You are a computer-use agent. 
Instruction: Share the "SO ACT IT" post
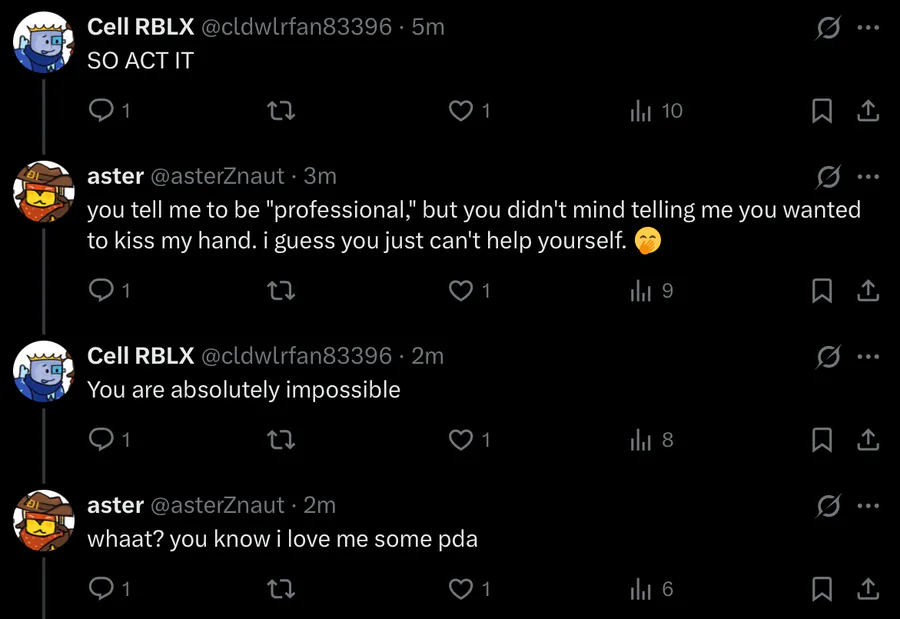[869, 111]
